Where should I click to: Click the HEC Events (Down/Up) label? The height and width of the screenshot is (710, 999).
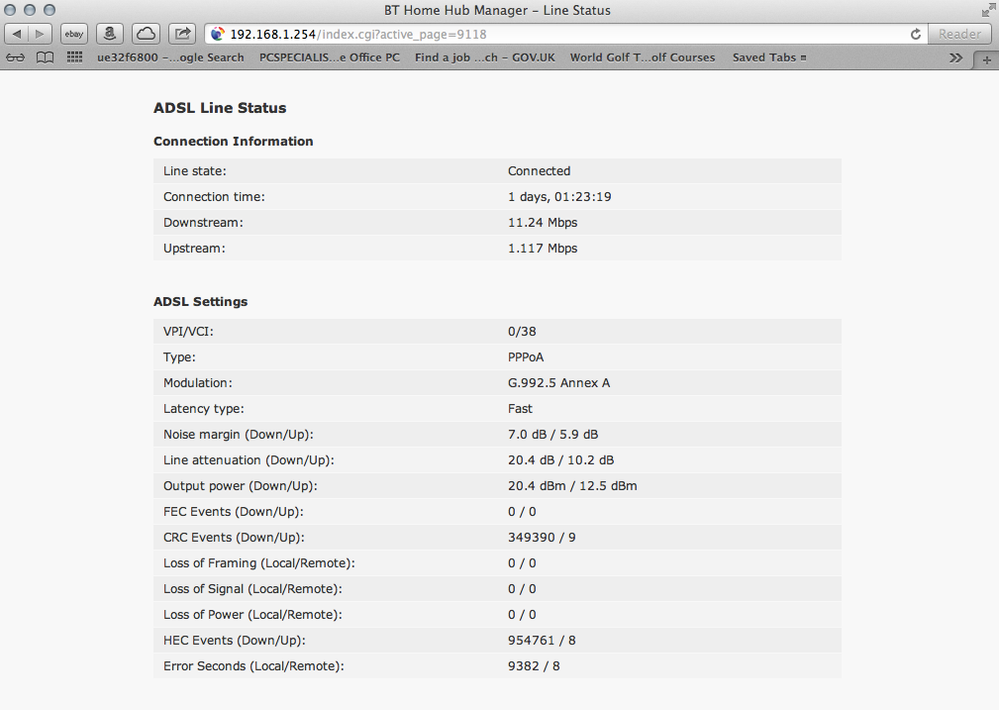pyautogui.click(x=234, y=641)
